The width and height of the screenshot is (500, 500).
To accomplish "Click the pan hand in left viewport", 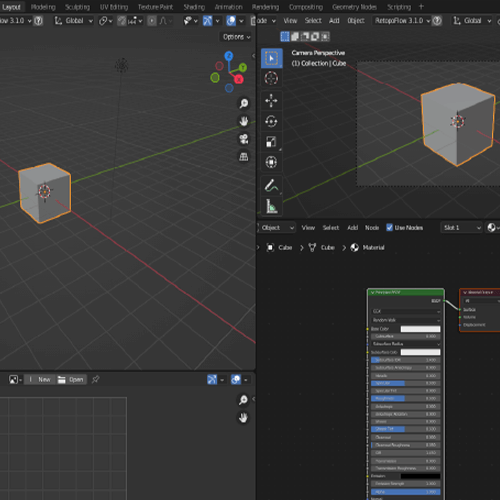I will [x=244, y=121].
